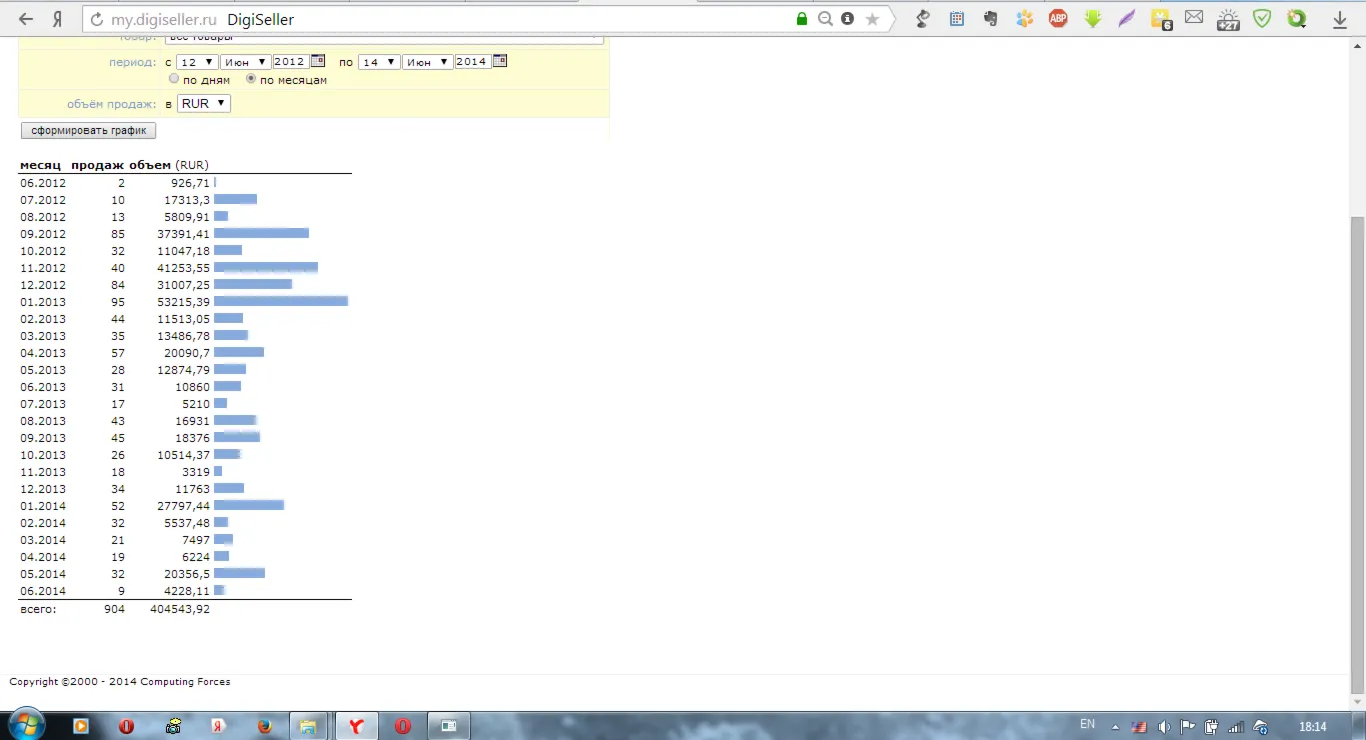1366x740 pixels.
Task: Open the mail envelope extension
Action: click(1194, 18)
